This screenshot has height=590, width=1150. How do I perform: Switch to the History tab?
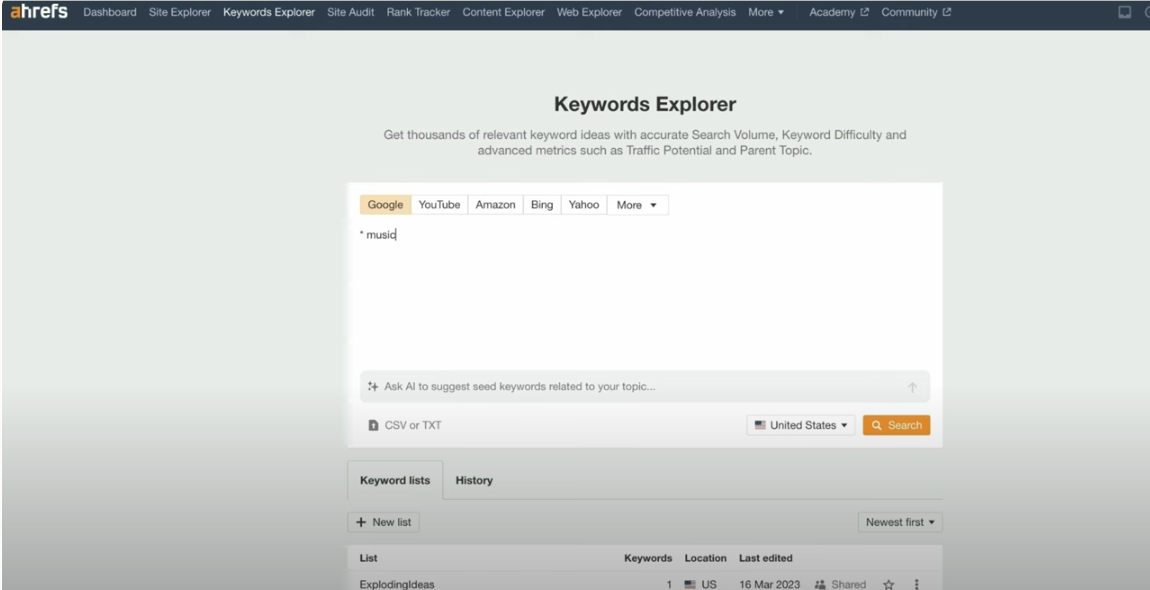point(474,480)
